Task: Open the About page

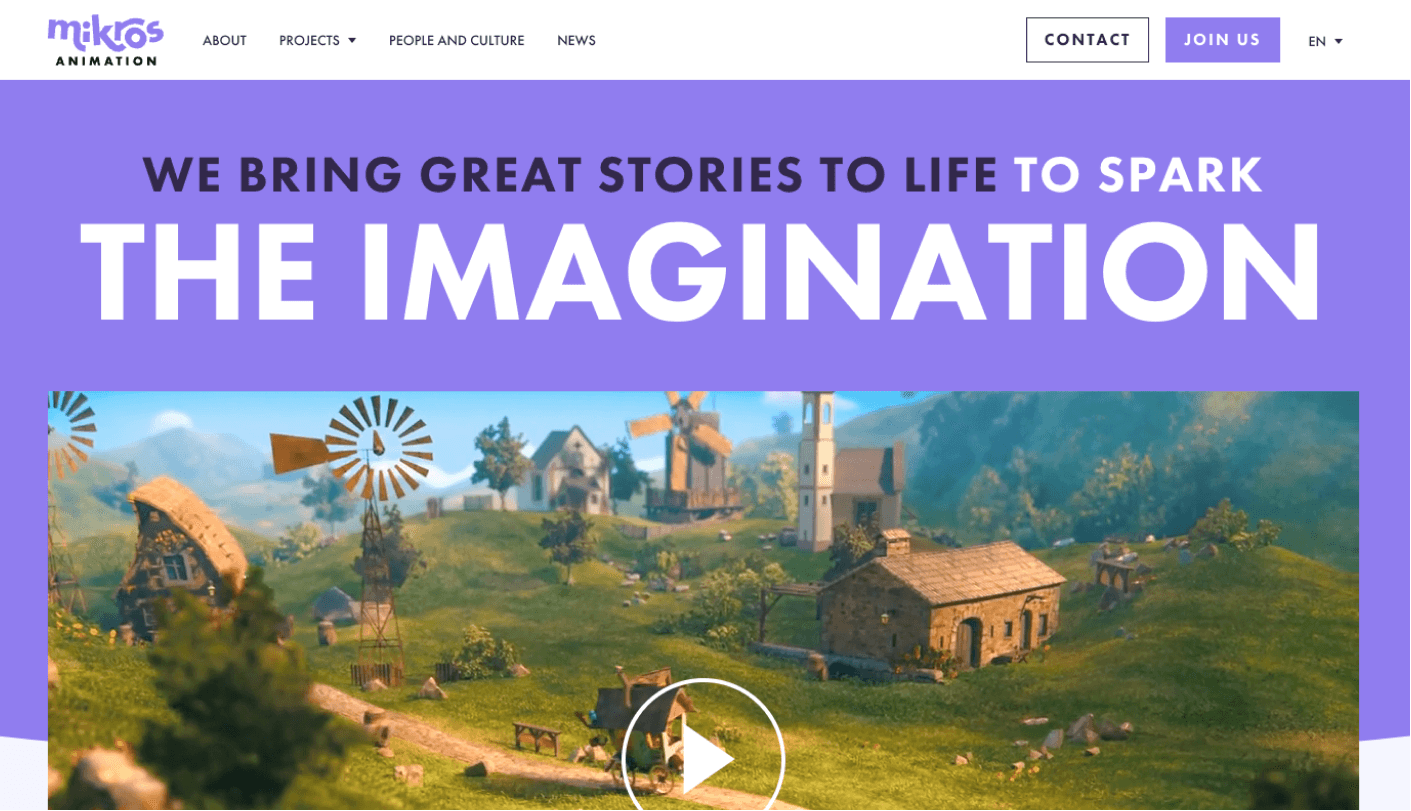Action: pyautogui.click(x=224, y=41)
